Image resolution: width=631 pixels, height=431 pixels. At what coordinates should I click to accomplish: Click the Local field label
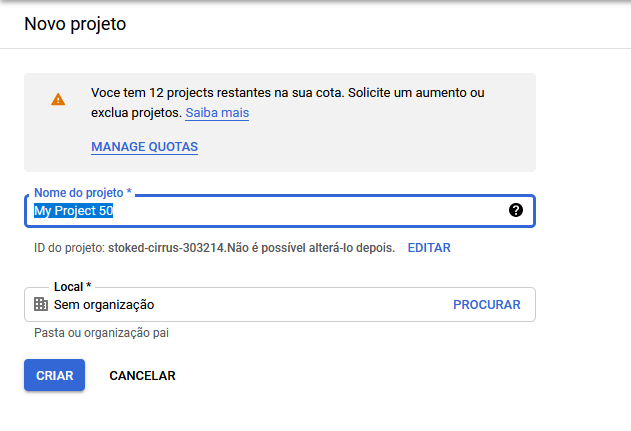click(73, 287)
